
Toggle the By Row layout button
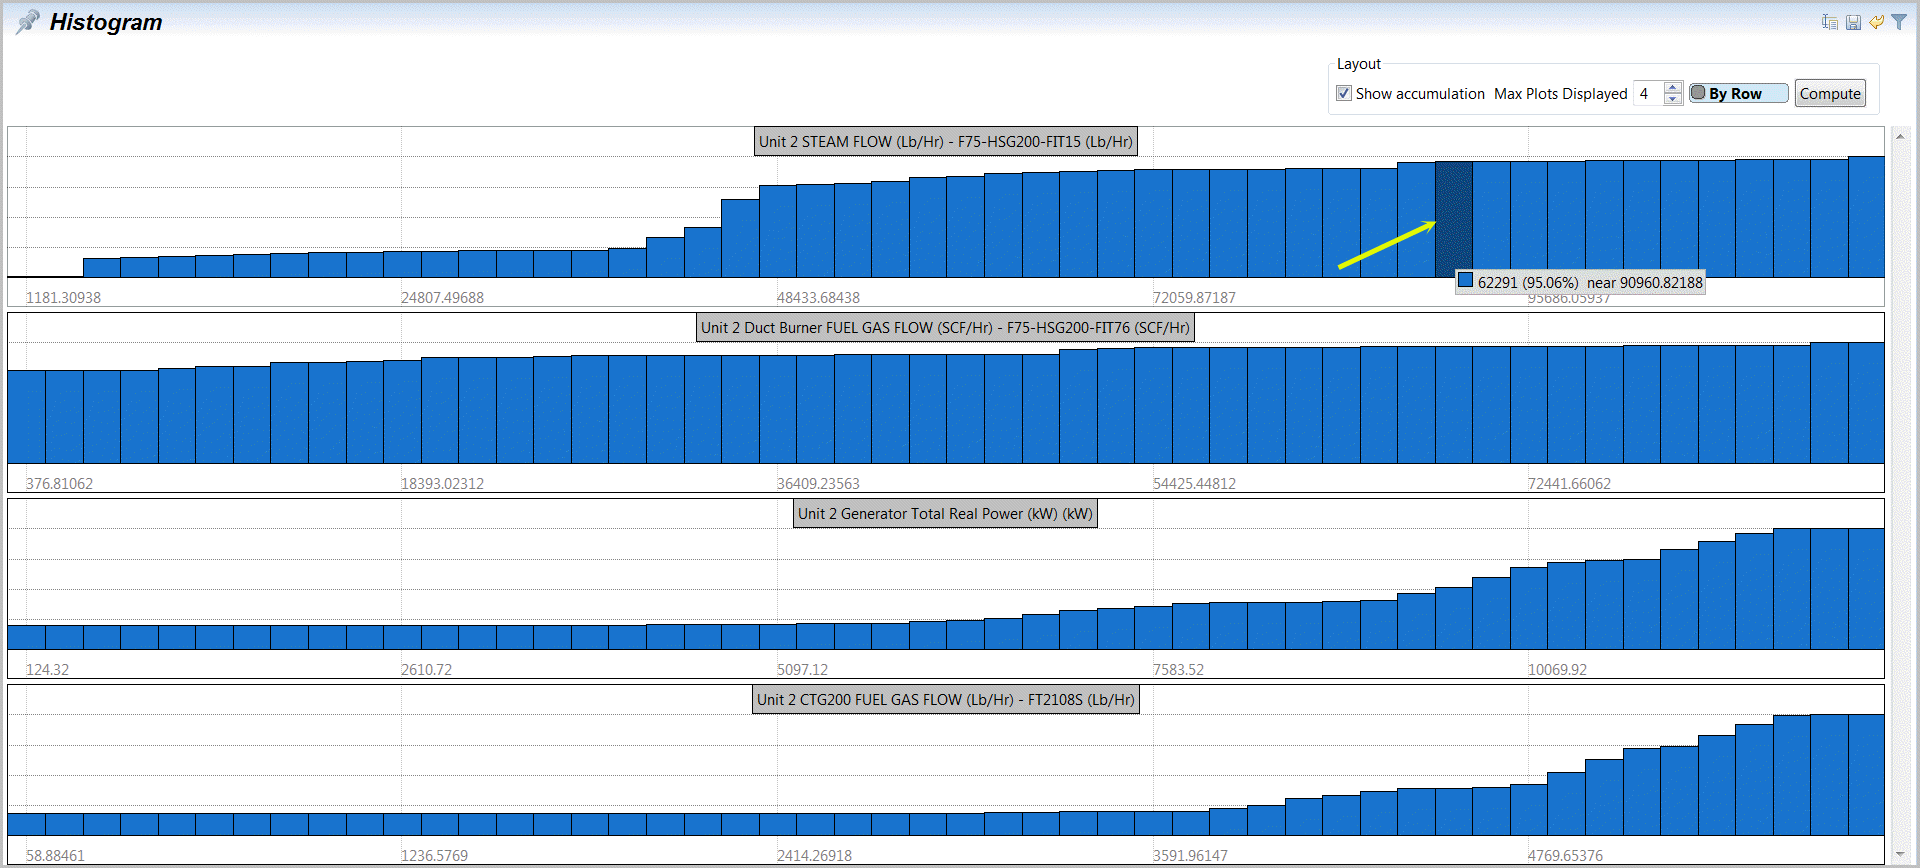click(x=1738, y=93)
